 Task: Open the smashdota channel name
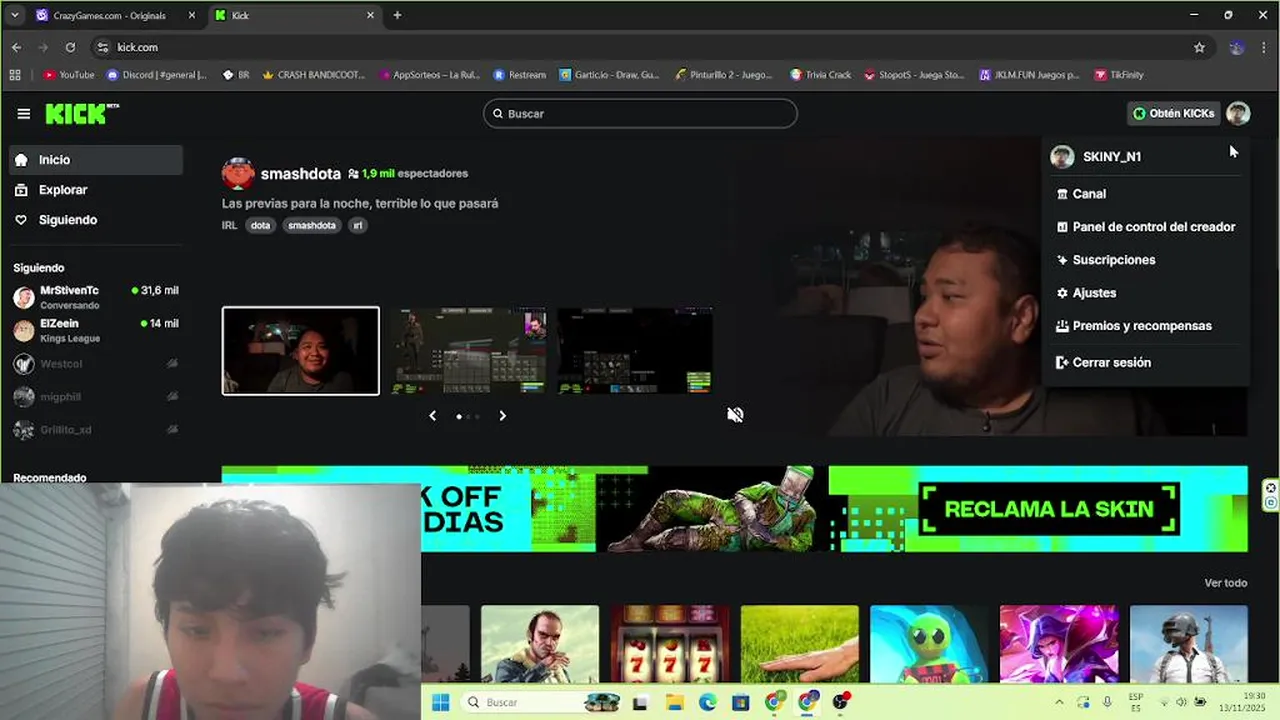(x=301, y=174)
